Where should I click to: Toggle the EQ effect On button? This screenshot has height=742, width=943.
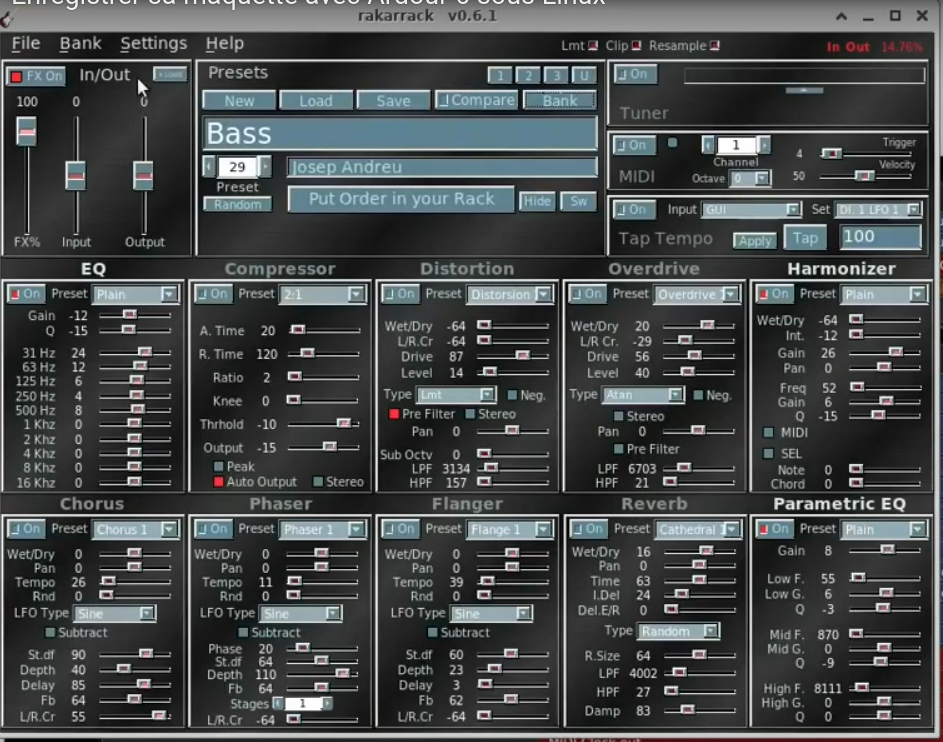[x=24, y=294]
